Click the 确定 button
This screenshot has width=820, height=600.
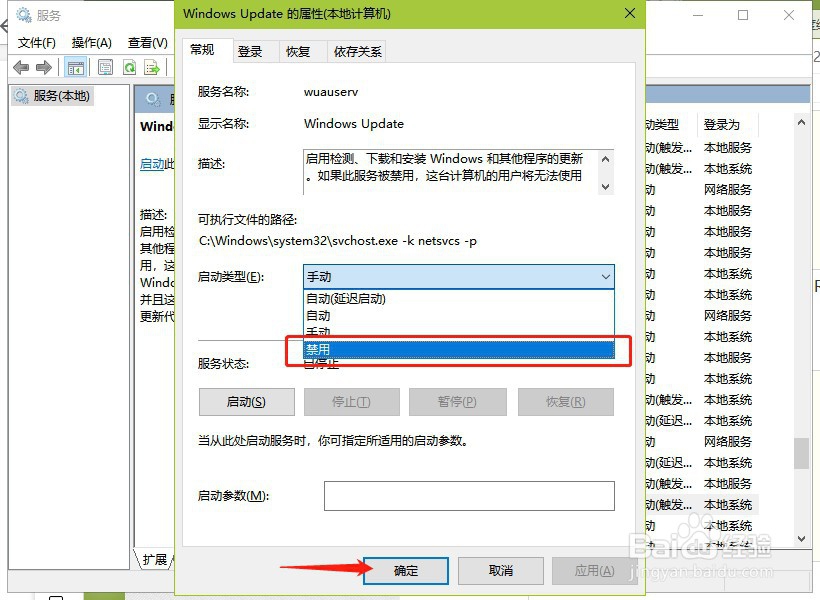pyautogui.click(x=406, y=571)
